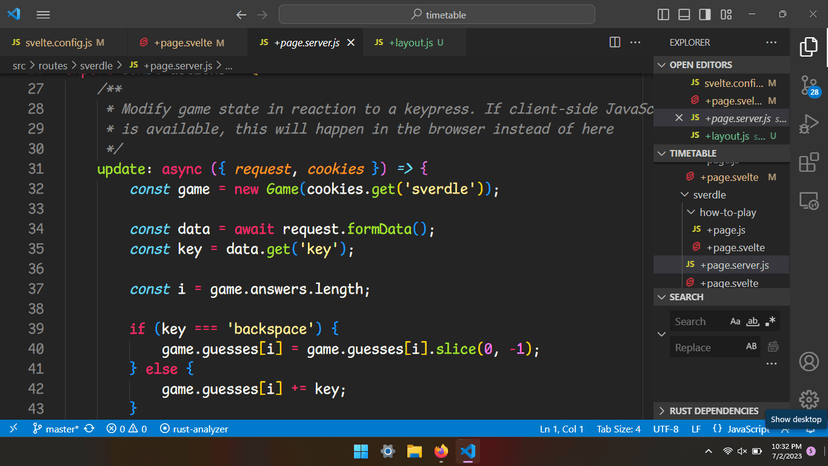Open the Extensions view
The height and width of the screenshot is (466, 828).
pyautogui.click(x=808, y=162)
